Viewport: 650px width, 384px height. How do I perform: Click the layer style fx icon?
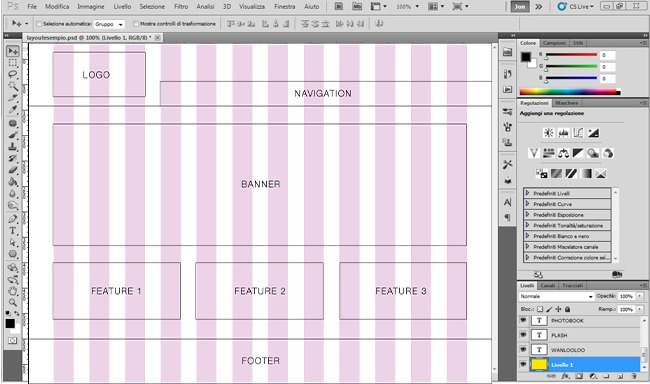tap(565, 376)
